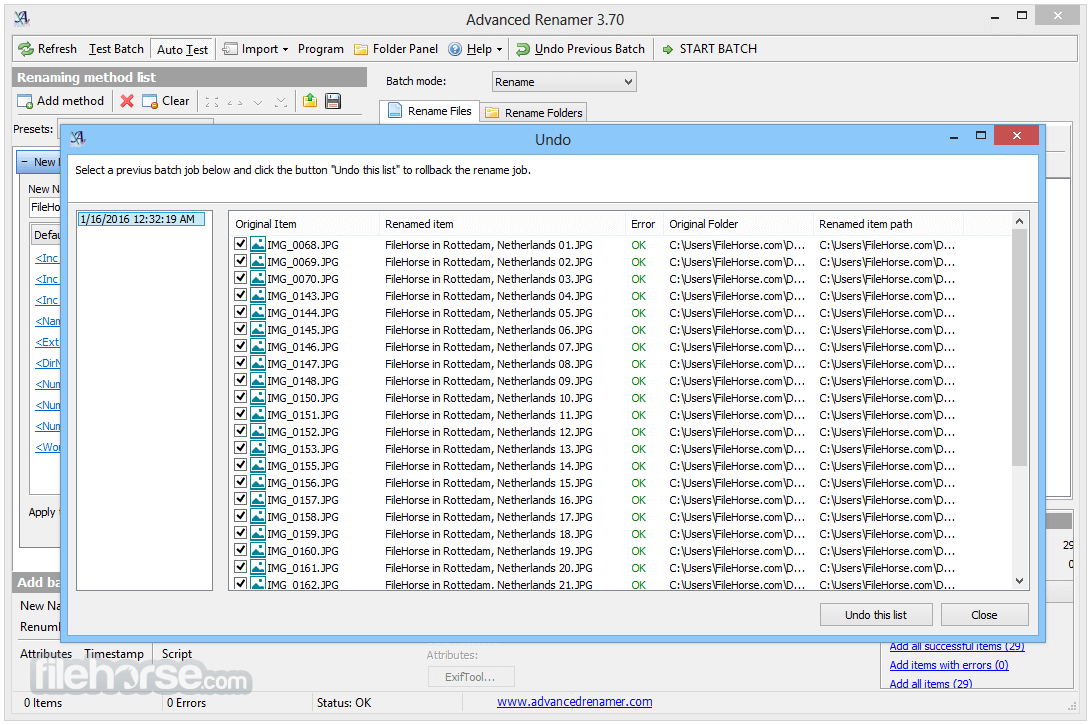
Task: Open the Program menu
Action: (x=321, y=49)
